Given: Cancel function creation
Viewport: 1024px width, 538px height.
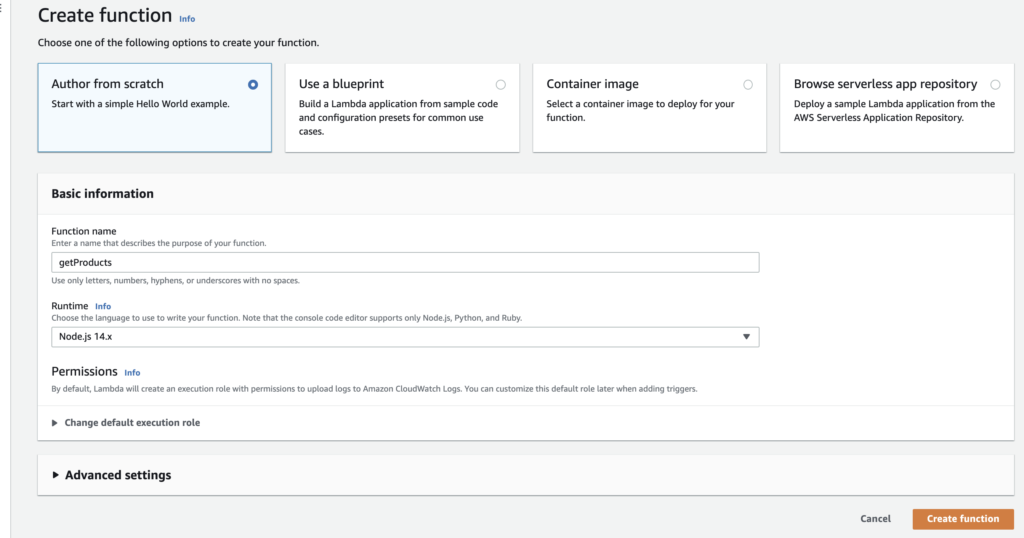Looking at the screenshot, I should click(875, 518).
